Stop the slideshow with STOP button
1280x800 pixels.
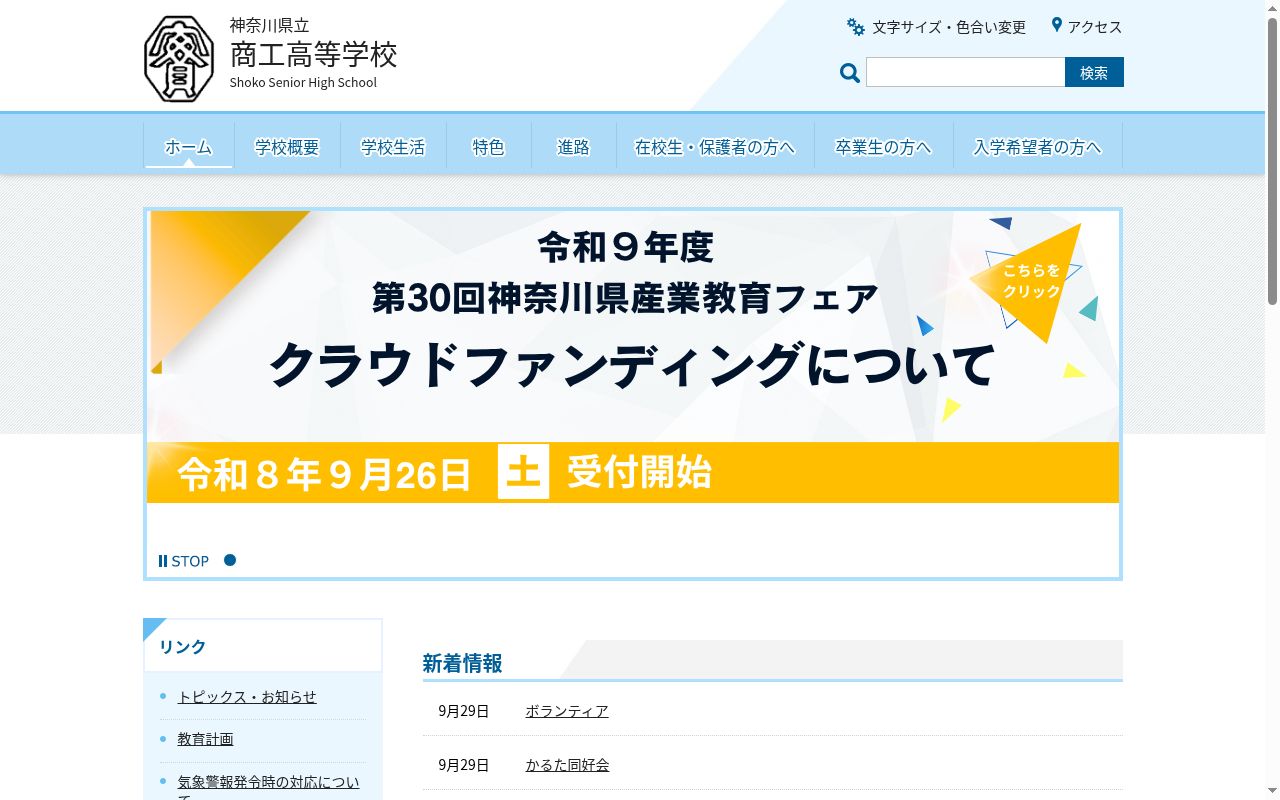point(184,561)
